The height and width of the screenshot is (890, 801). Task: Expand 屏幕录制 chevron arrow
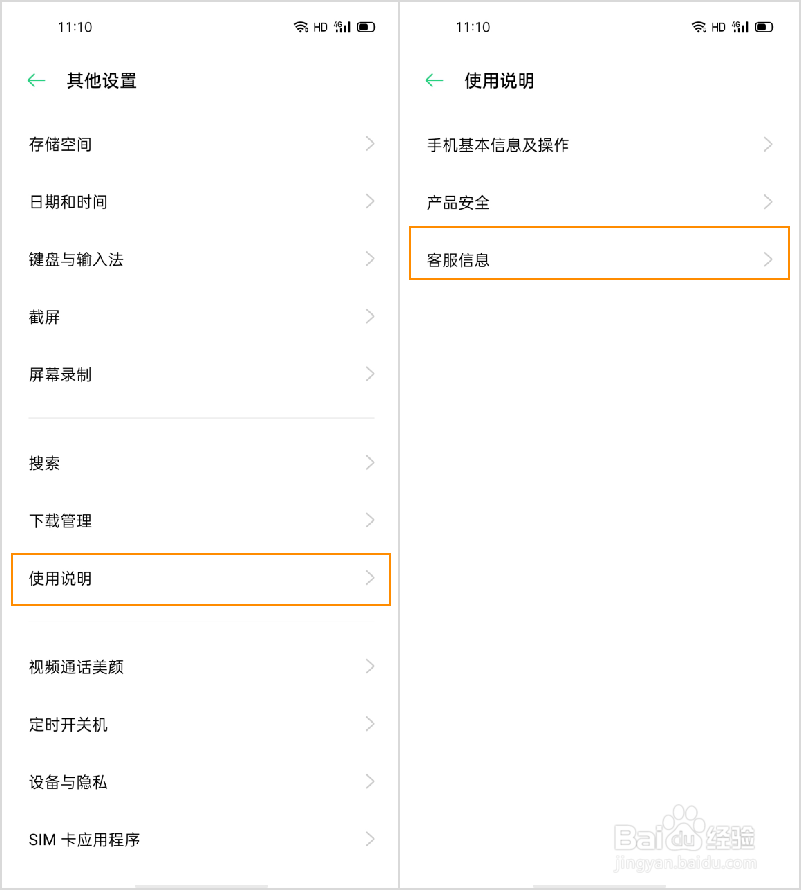tap(370, 374)
